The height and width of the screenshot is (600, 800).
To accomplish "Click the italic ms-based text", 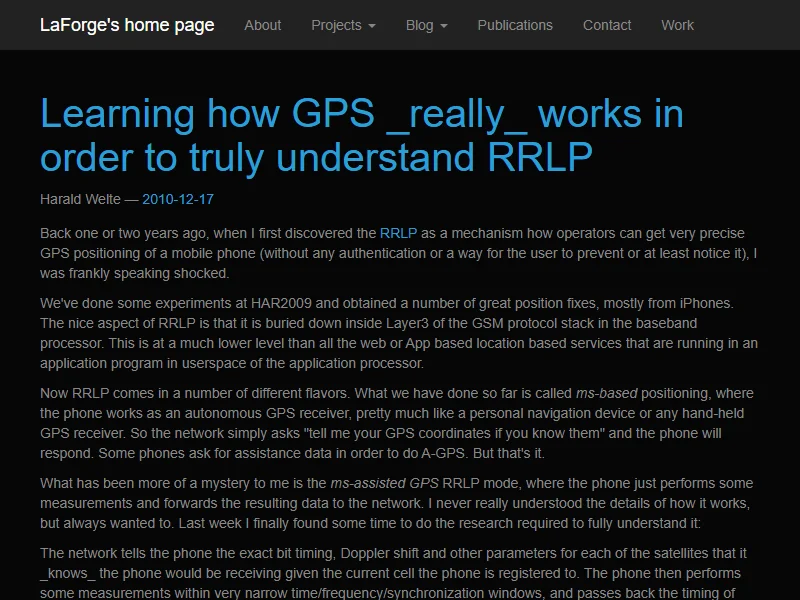I will 607,393.
